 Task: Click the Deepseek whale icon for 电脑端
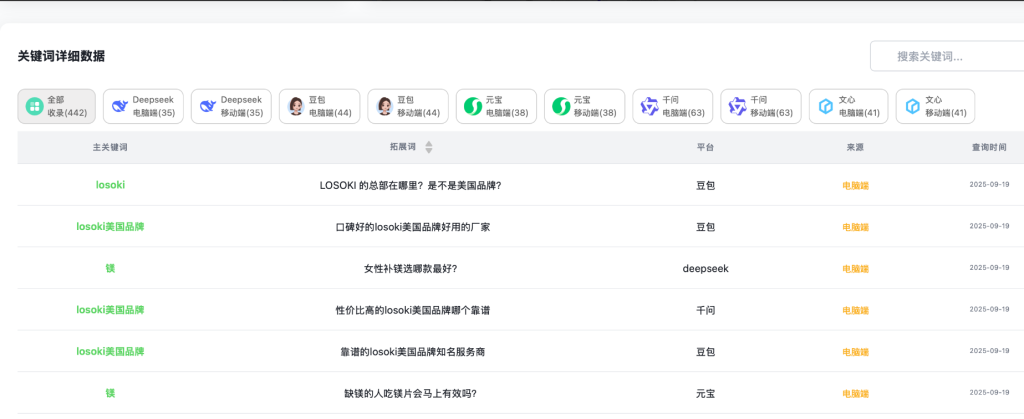tap(120, 106)
